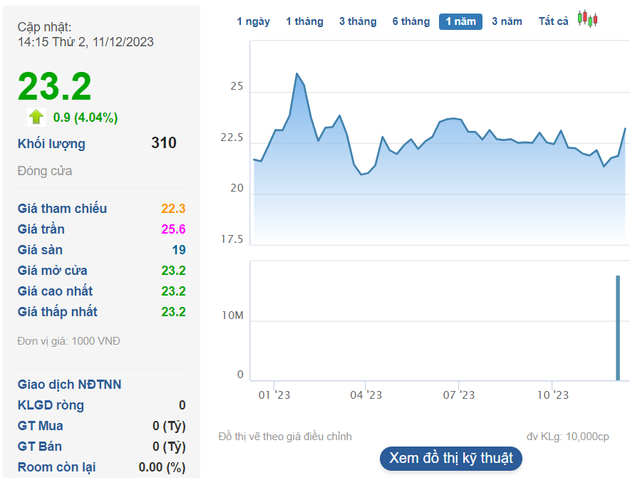Click the volume value 310

(164, 143)
